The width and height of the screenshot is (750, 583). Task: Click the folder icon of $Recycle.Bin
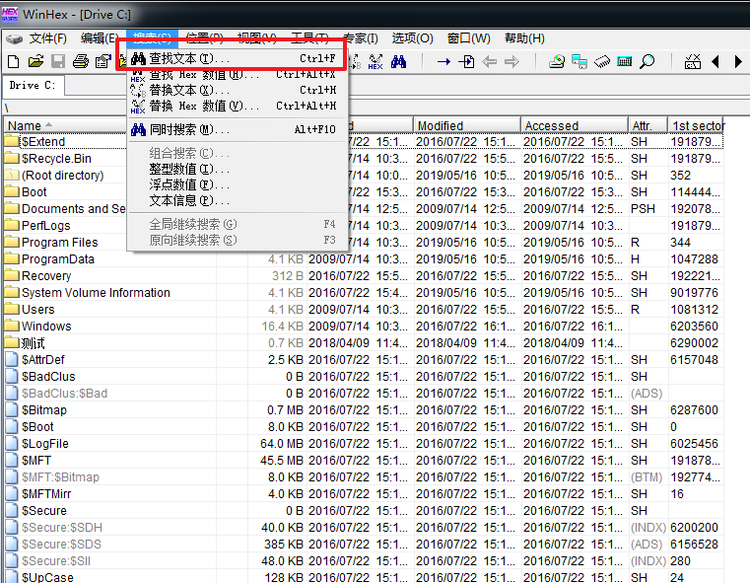(x=11, y=158)
